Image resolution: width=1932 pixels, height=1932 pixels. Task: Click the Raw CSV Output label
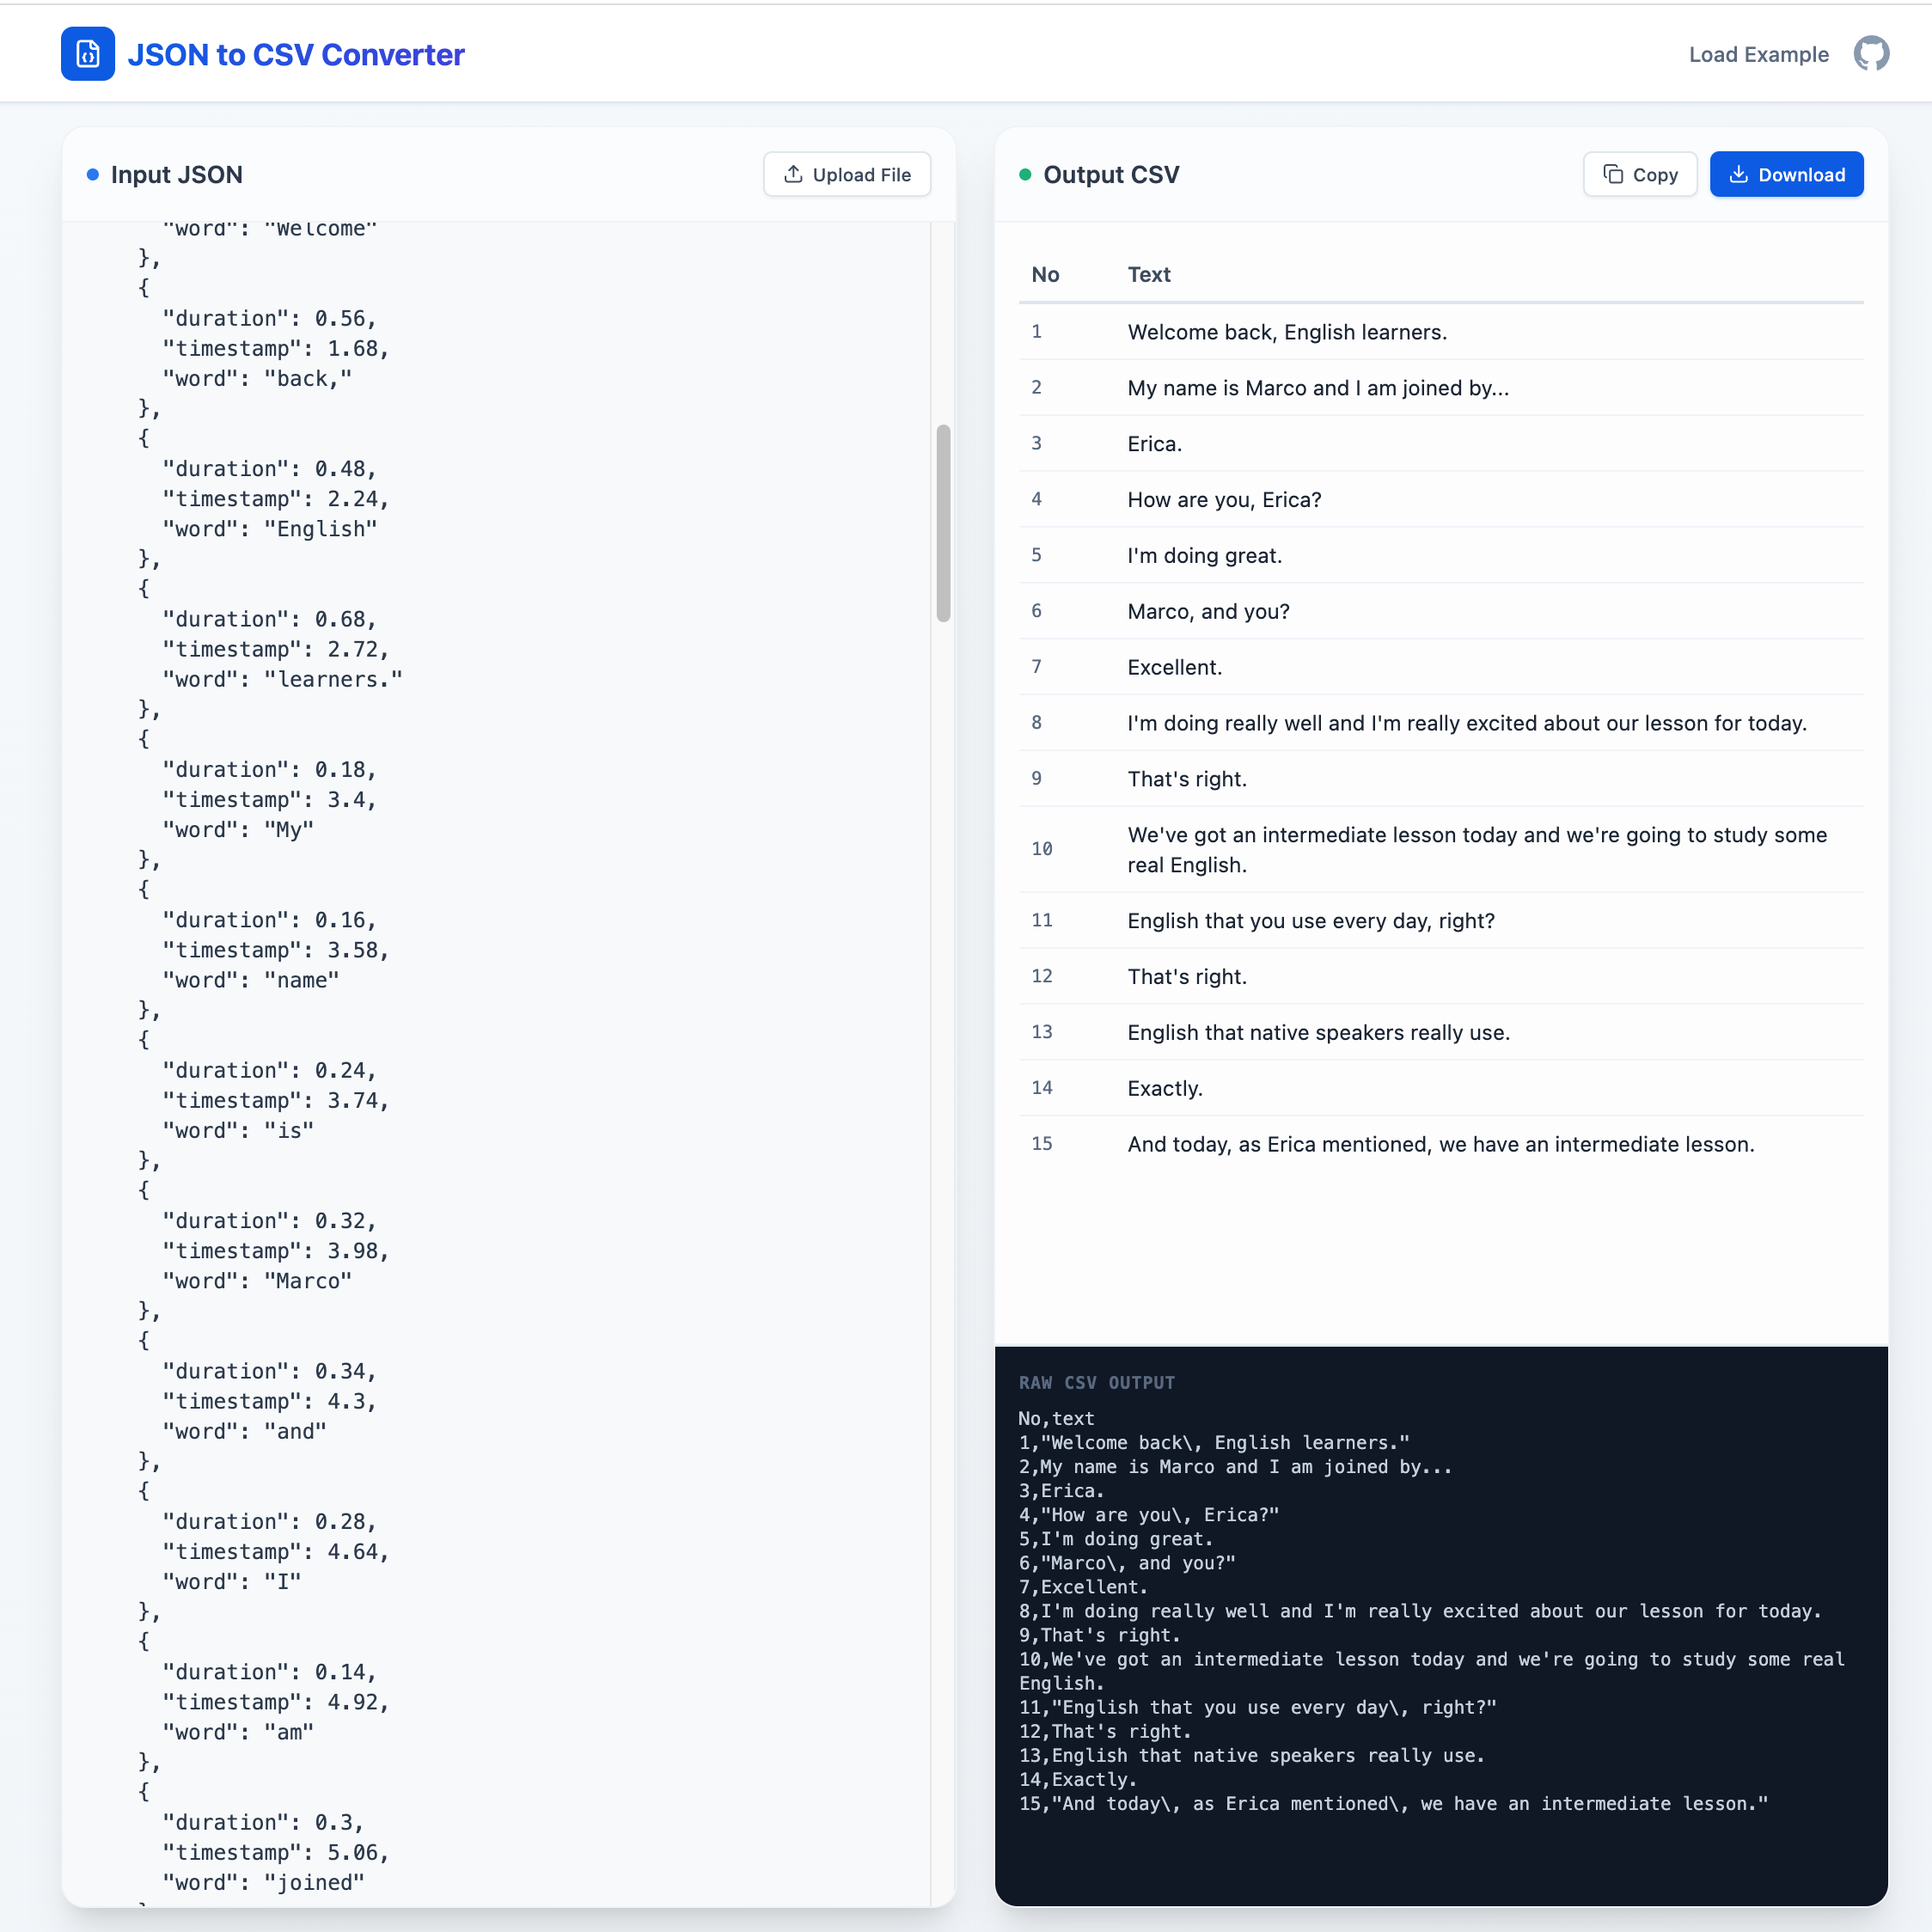pyautogui.click(x=1096, y=1383)
